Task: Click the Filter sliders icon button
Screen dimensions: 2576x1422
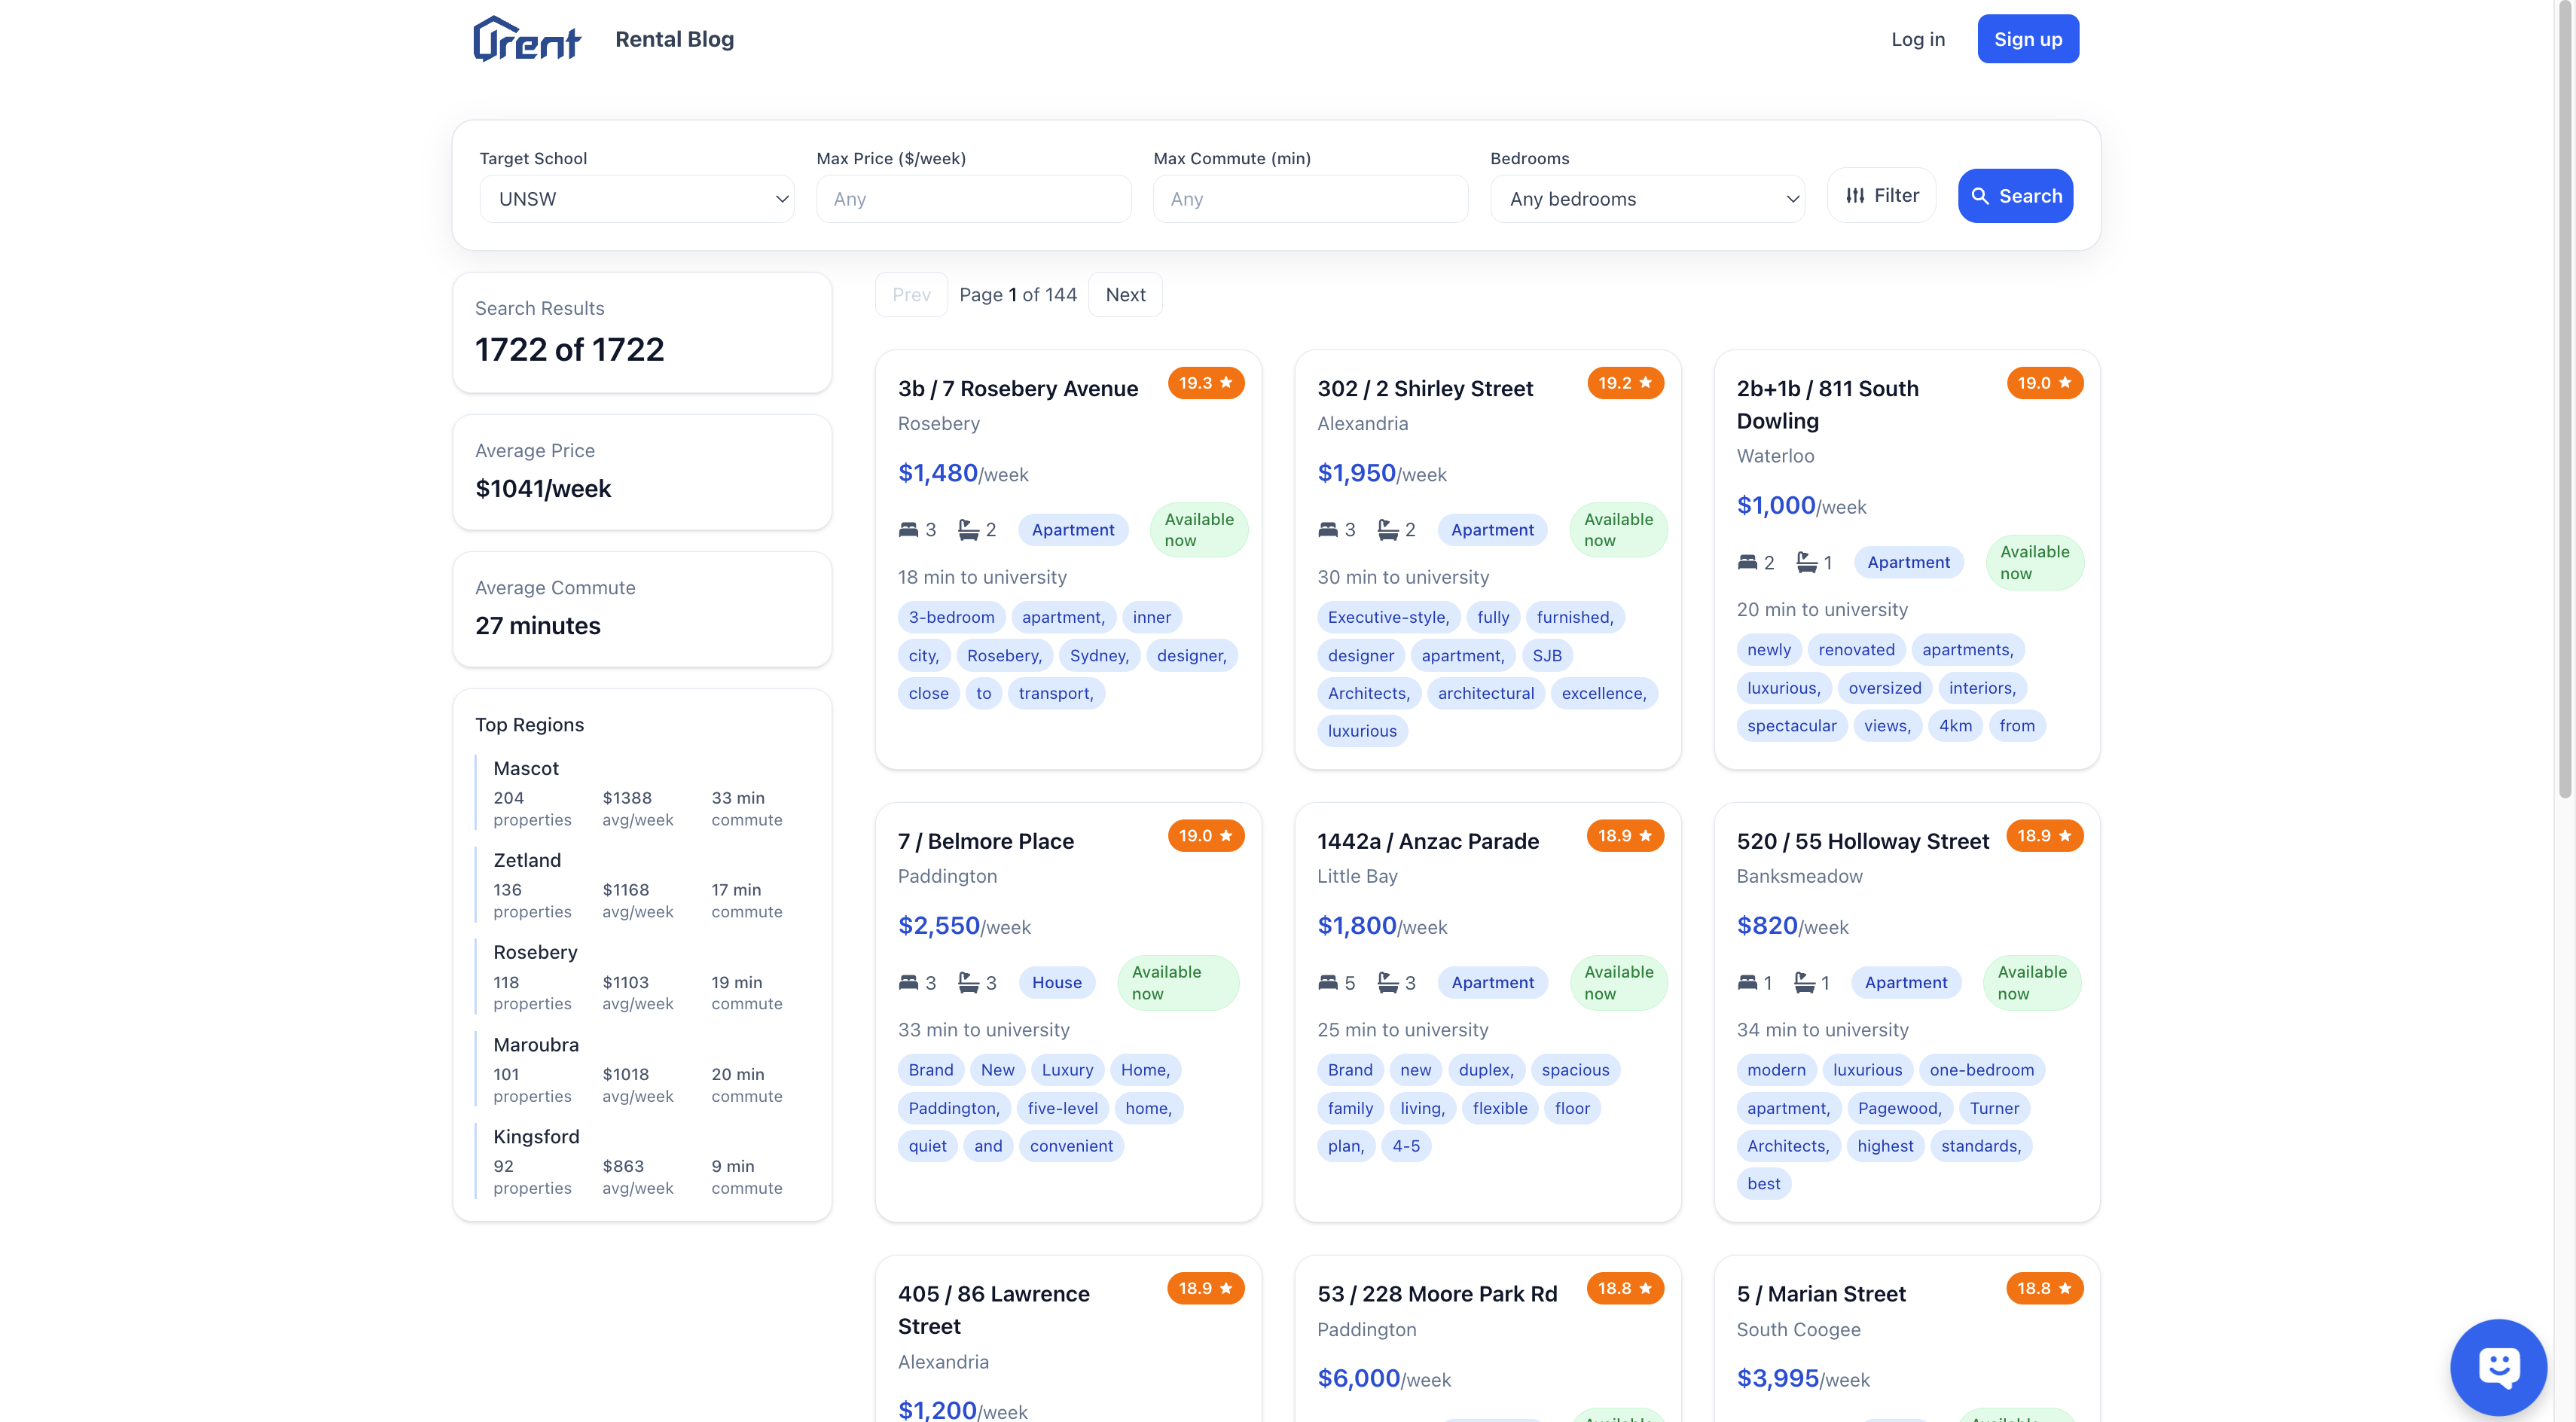Action: click(1881, 195)
